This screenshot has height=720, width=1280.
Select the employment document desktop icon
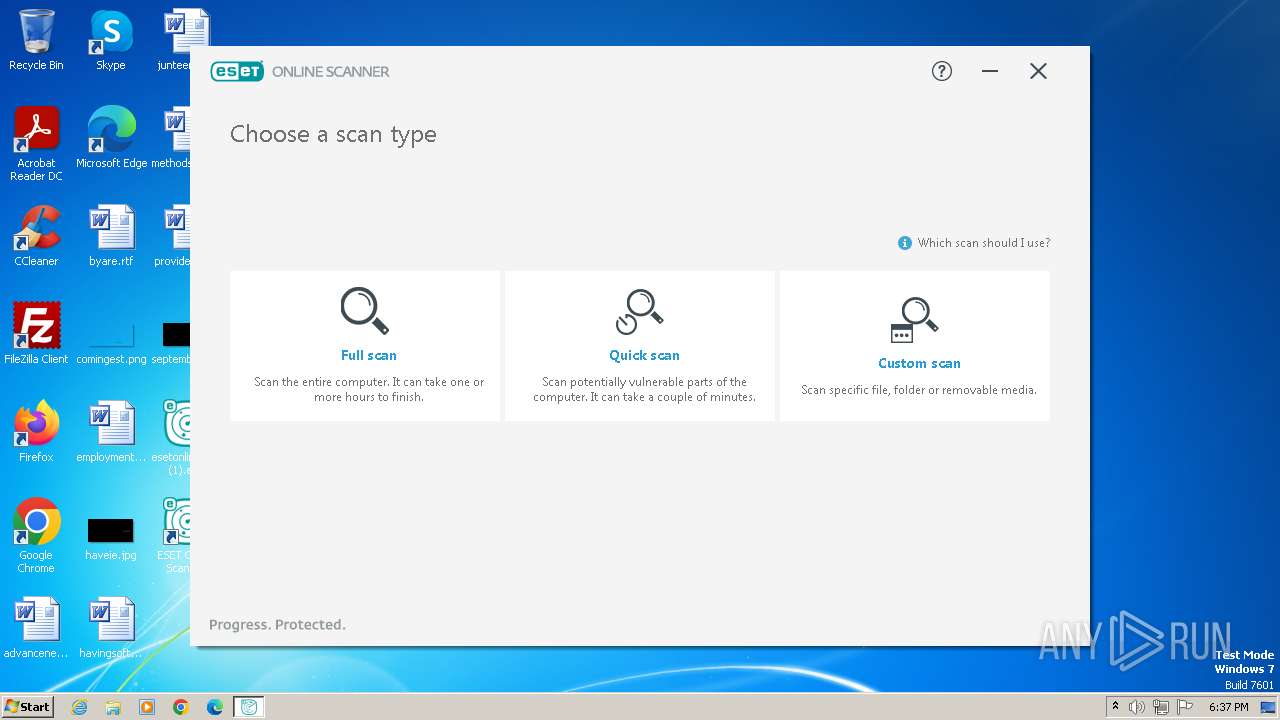point(111,432)
